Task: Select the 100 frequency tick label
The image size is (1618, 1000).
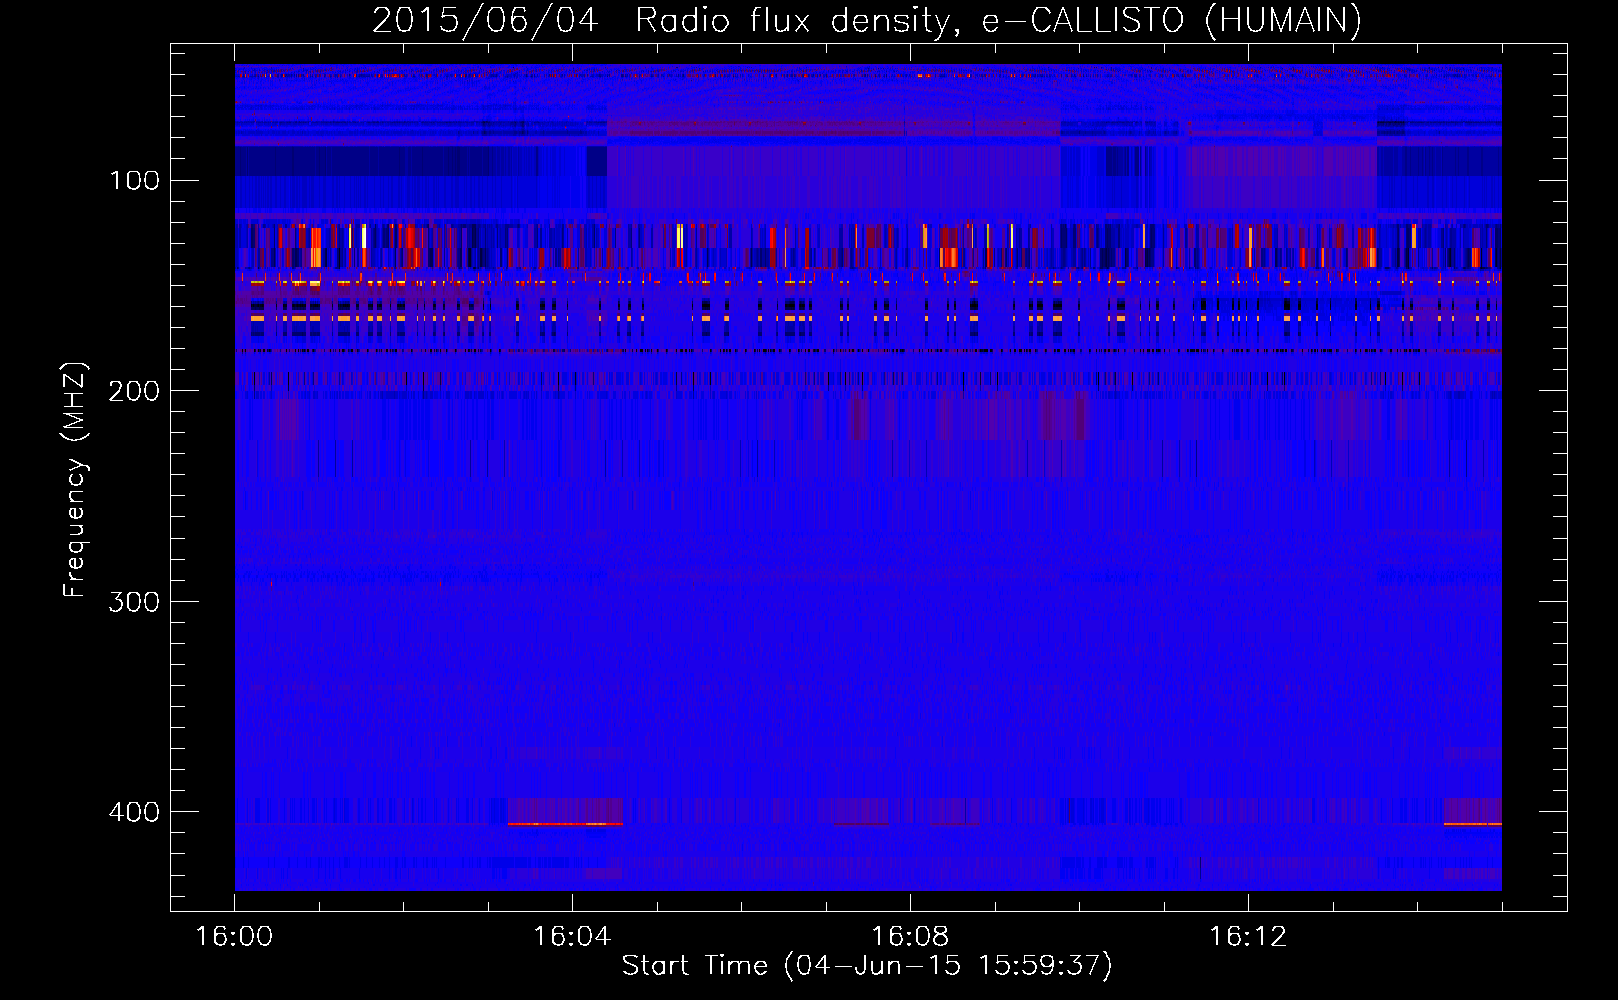Action: click(x=134, y=181)
